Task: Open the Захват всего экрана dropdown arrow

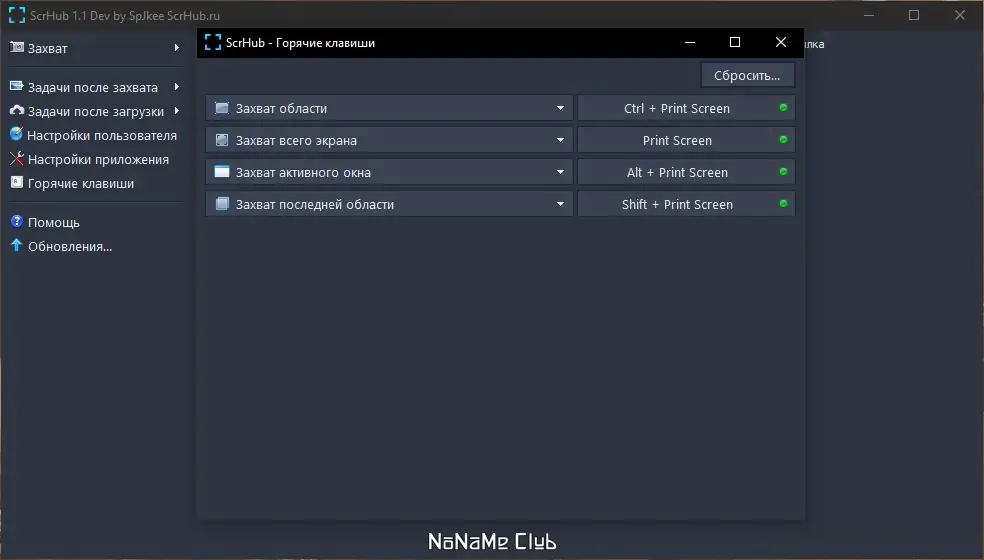Action: [560, 140]
